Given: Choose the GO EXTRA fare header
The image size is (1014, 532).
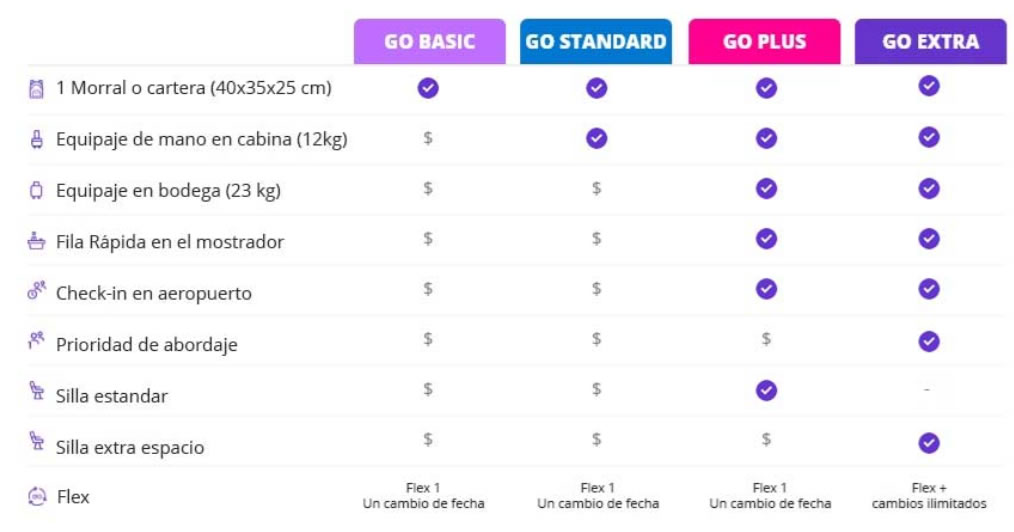Looking at the screenshot, I should point(931,41).
